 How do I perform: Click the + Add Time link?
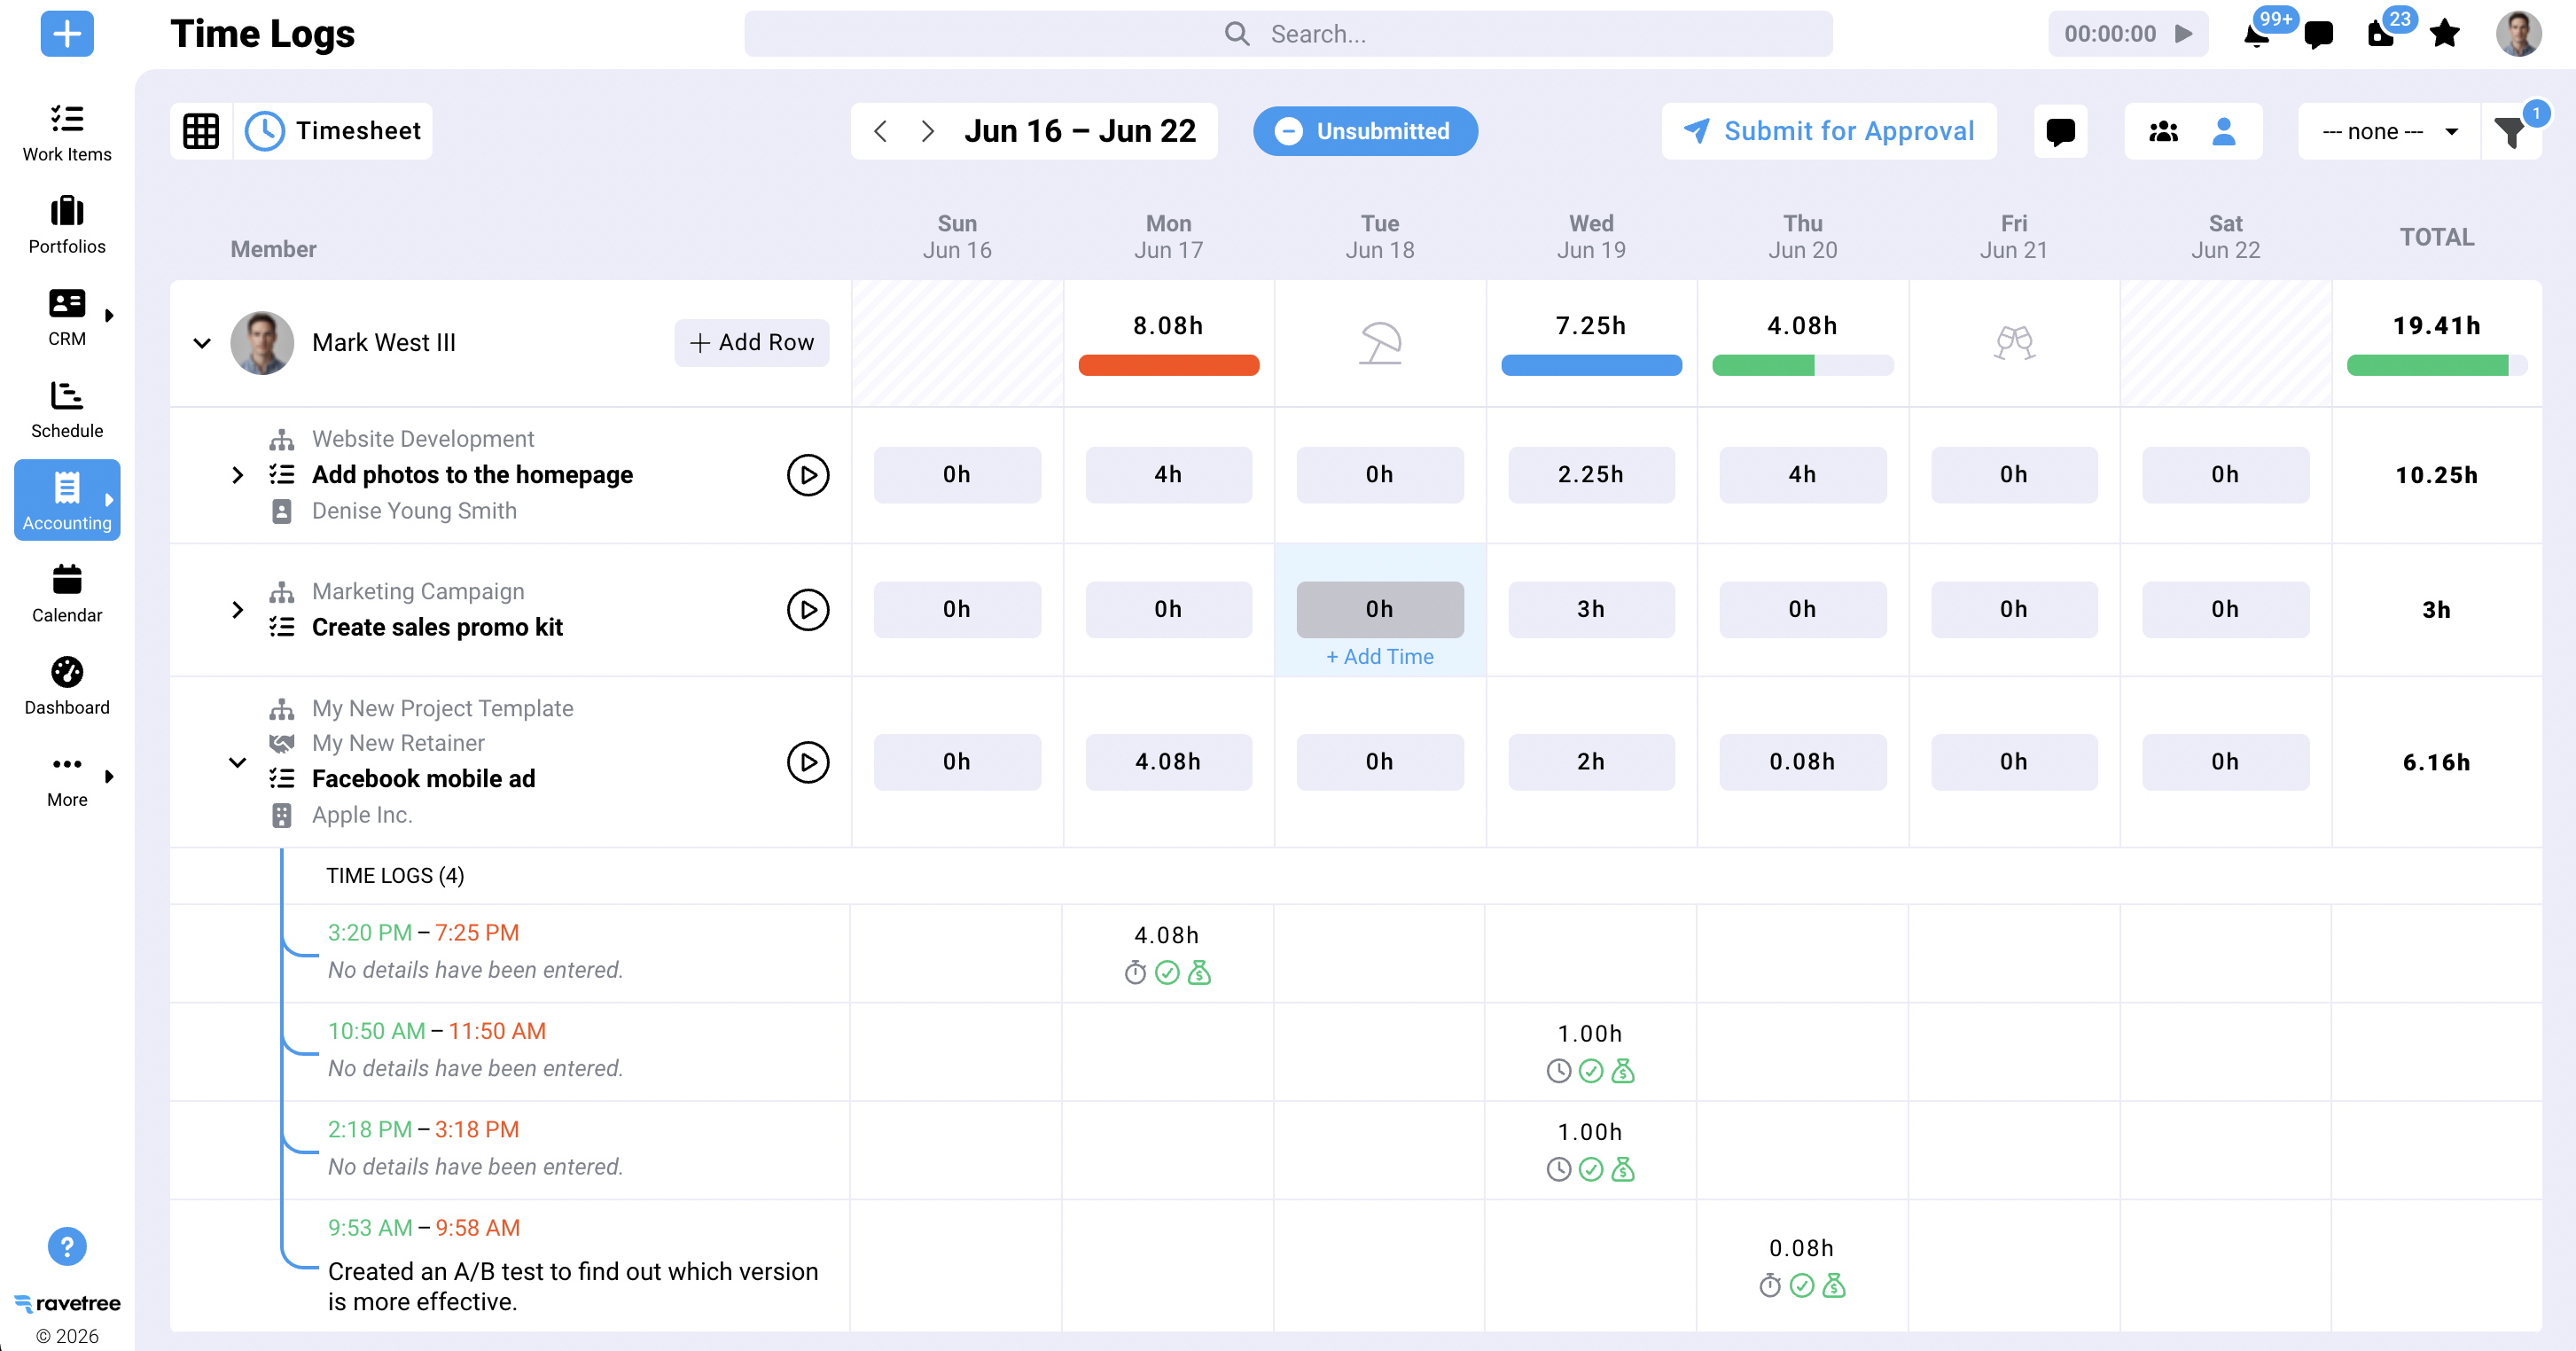(x=1379, y=656)
